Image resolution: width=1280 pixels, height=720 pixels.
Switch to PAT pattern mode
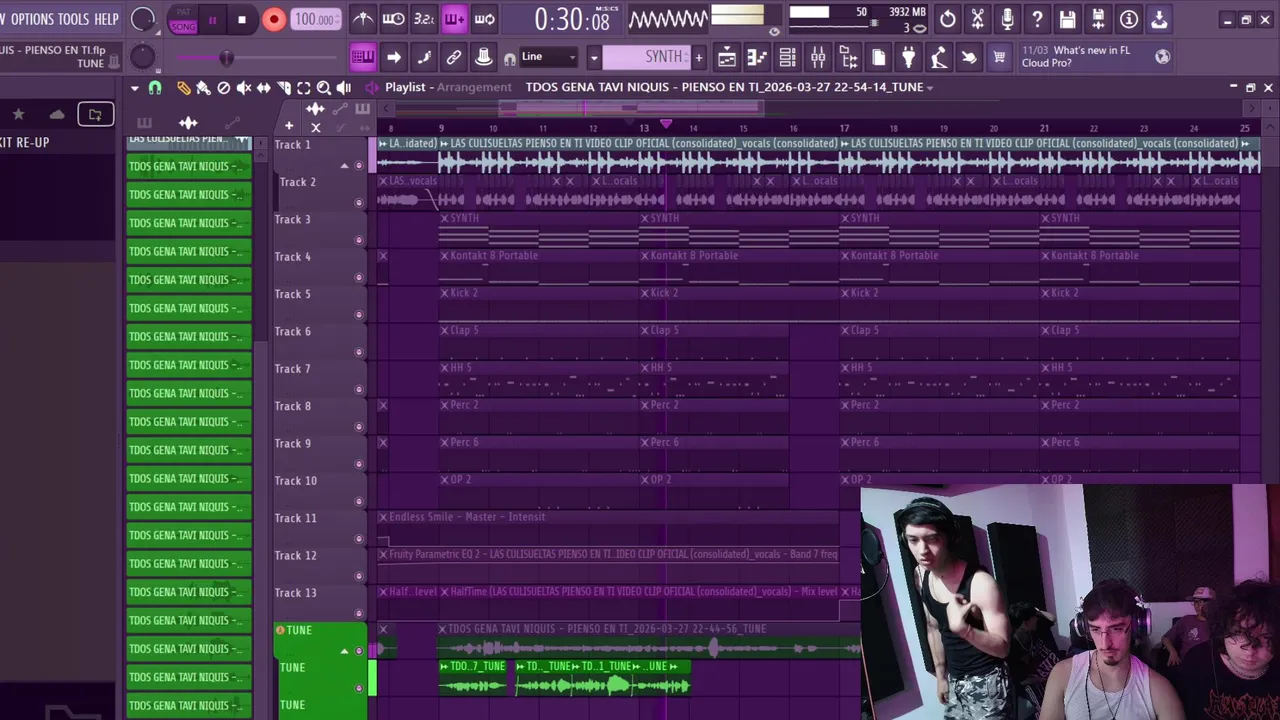(x=183, y=12)
